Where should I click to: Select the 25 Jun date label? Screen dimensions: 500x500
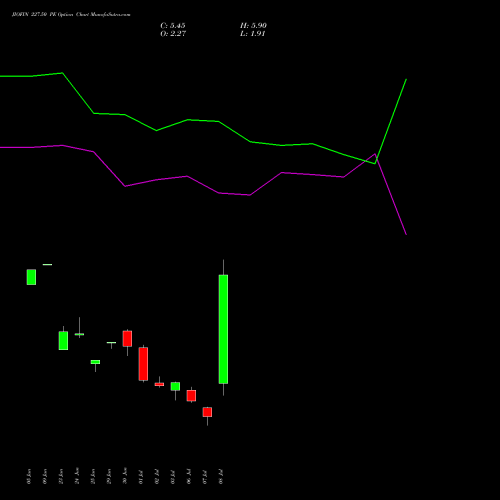tap(93, 476)
